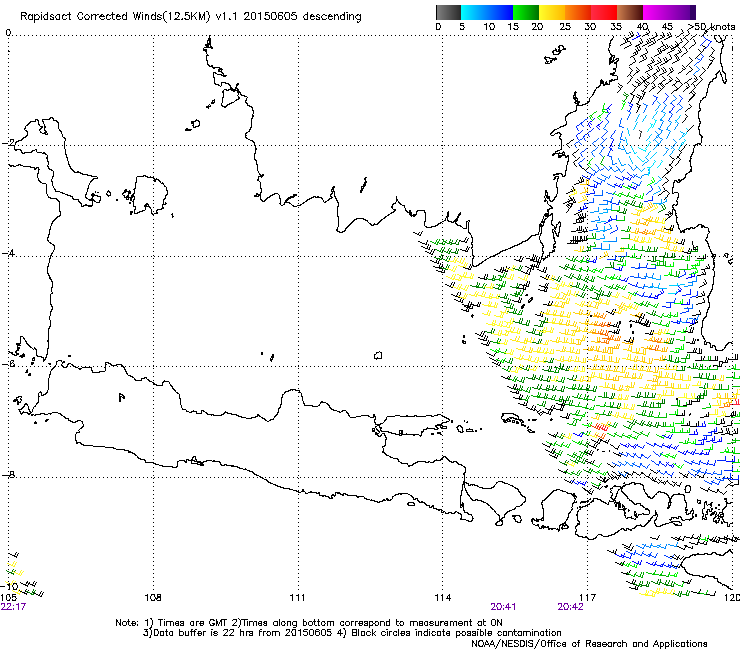Click the 'Times are GMT' note line
The image size is (740, 650).
[x=309, y=623]
